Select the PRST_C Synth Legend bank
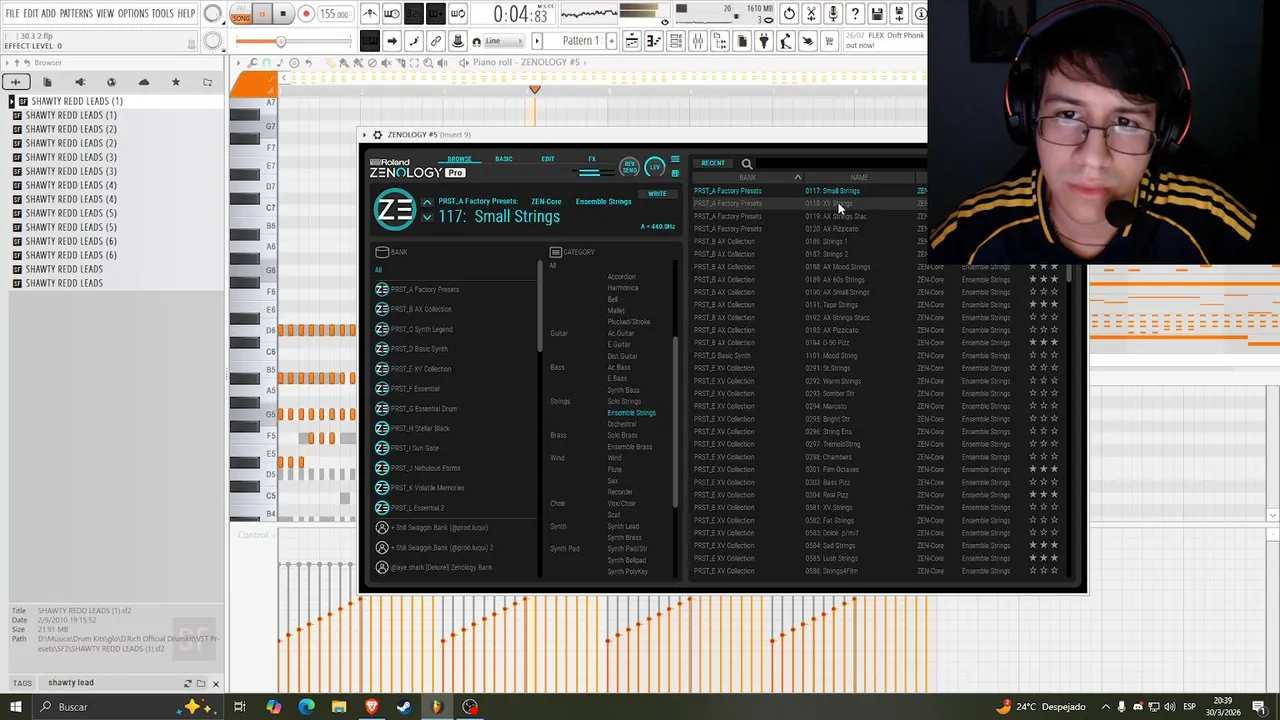The image size is (1280, 720). [x=421, y=329]
